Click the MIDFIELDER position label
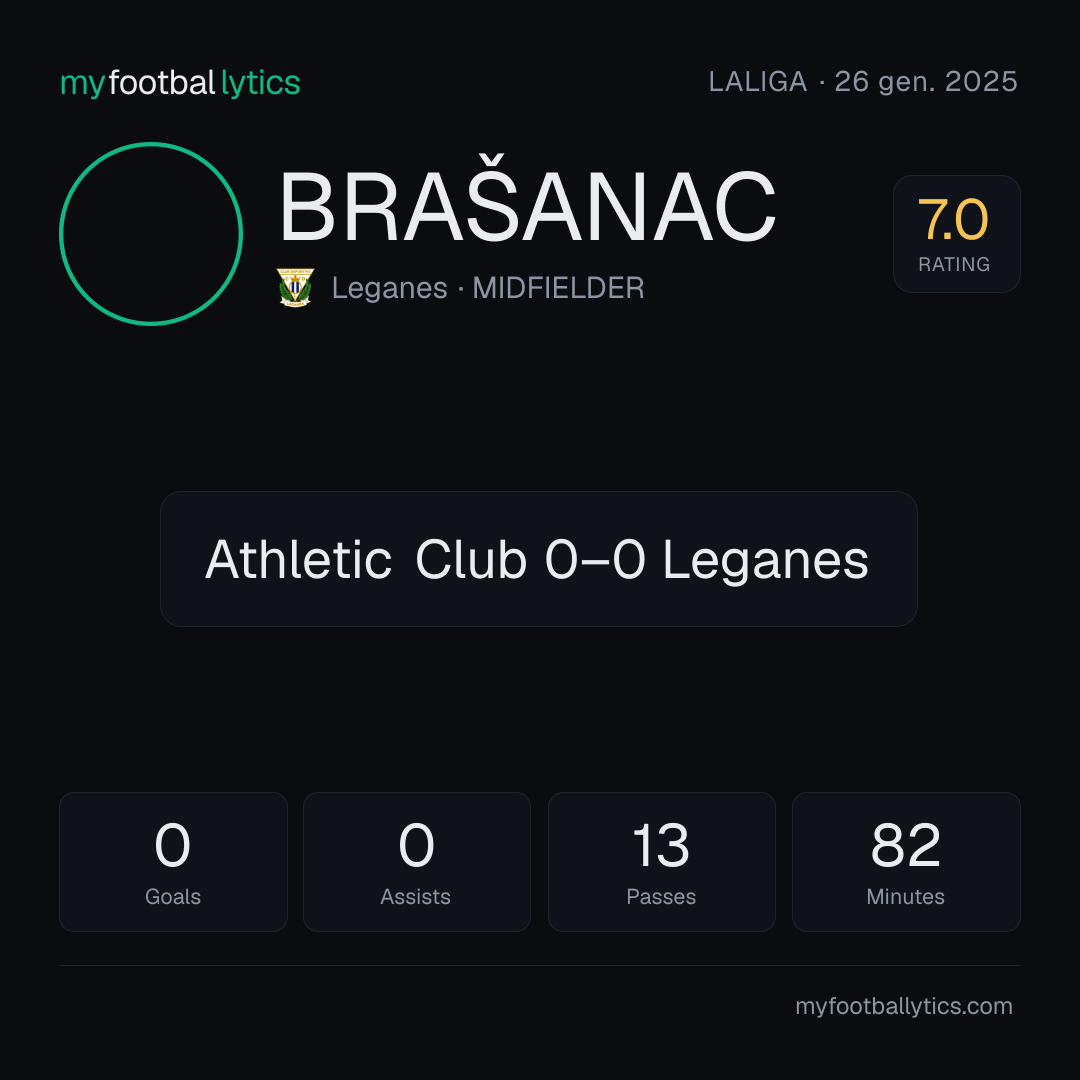This screenshot has height=1080, width=1080. click(x=558, y=288)
